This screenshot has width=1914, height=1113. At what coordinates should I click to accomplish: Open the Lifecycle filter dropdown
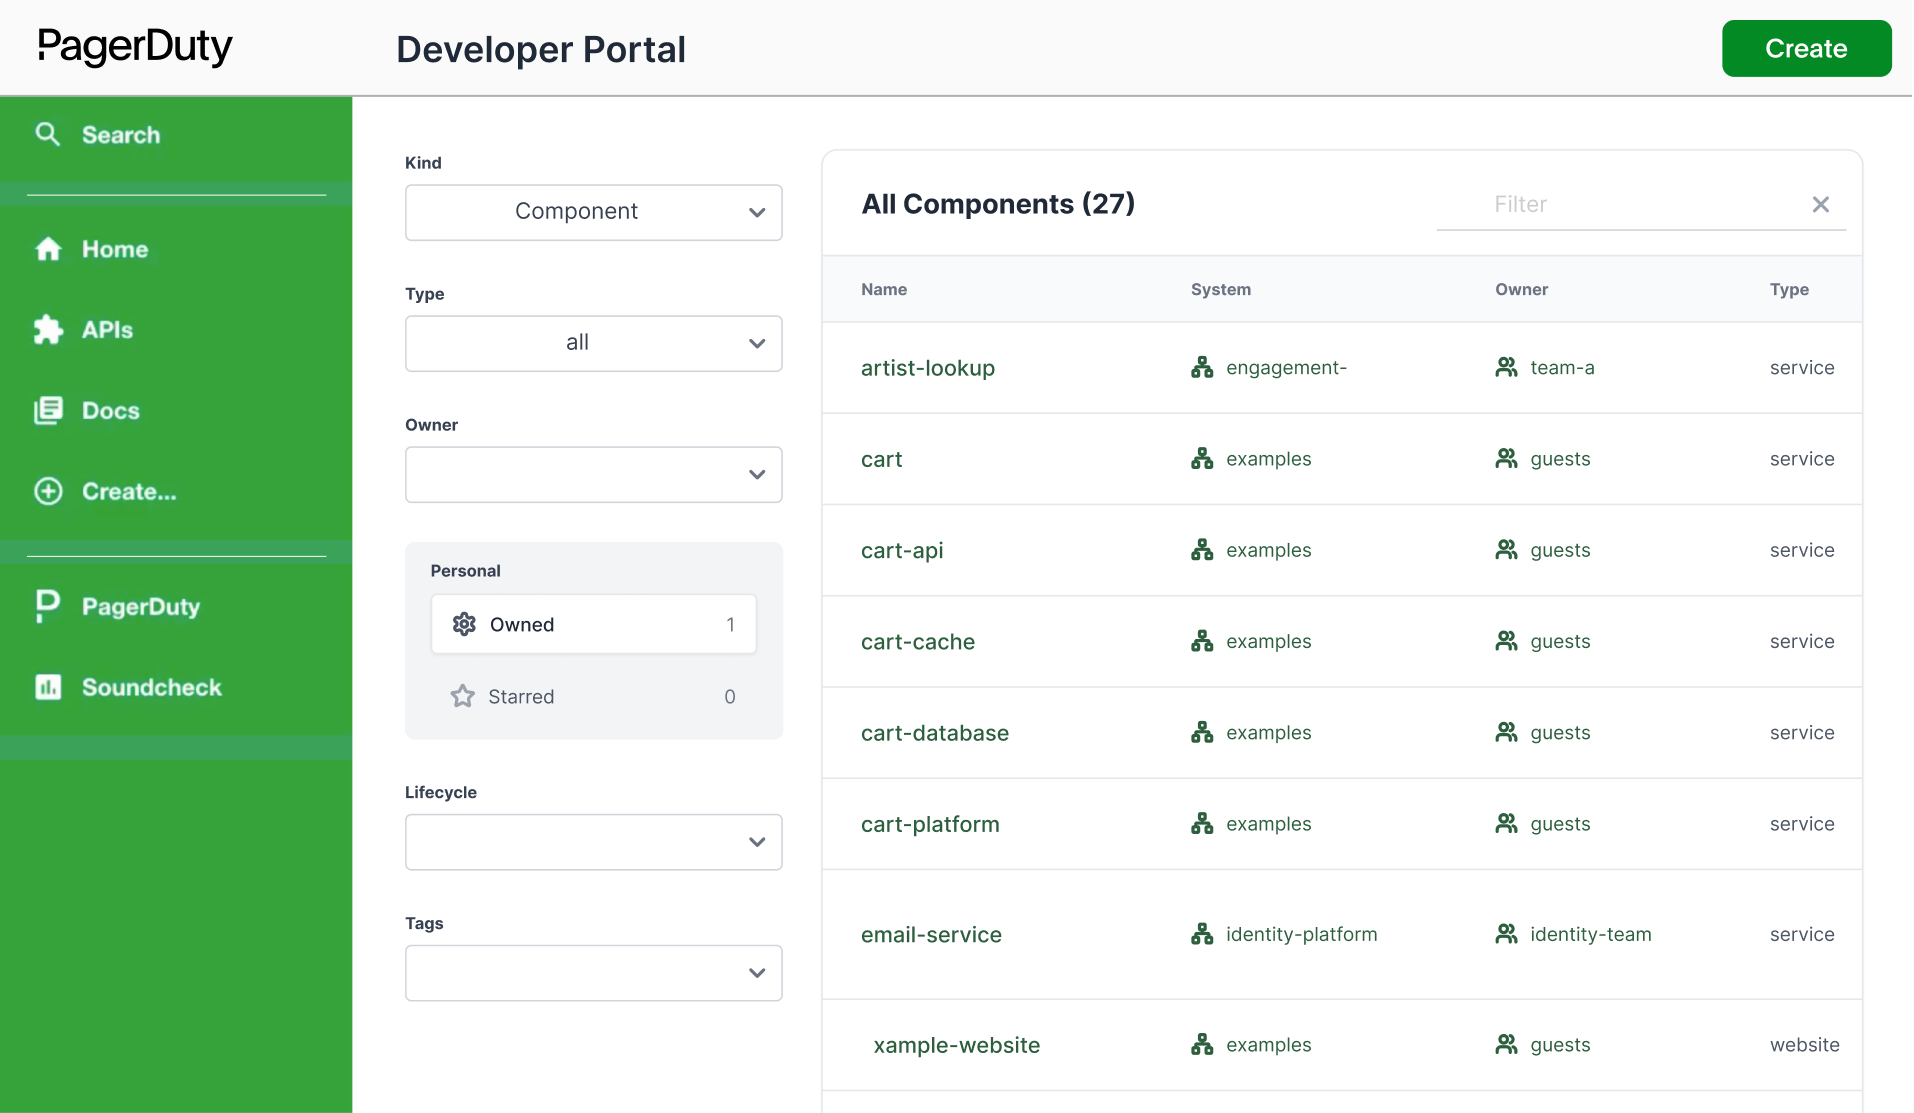click(593, 842)
